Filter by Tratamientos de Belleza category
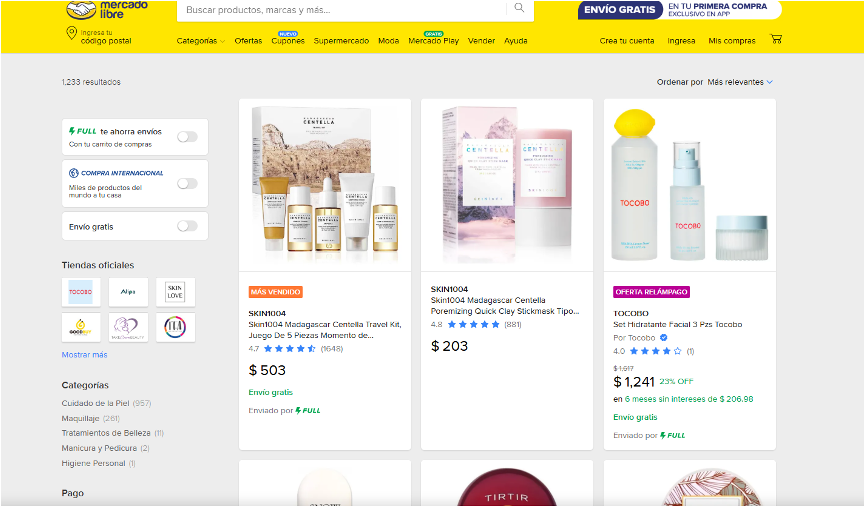Viewport: 864px width, 510px height. click(x=106, y=433)
